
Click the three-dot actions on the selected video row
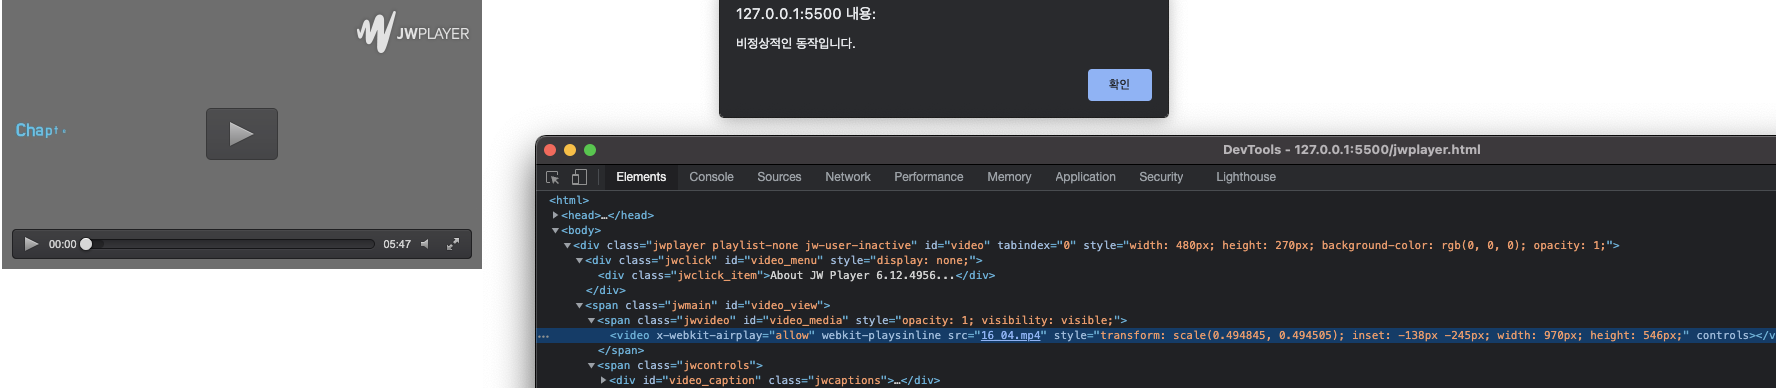point(544,336)
